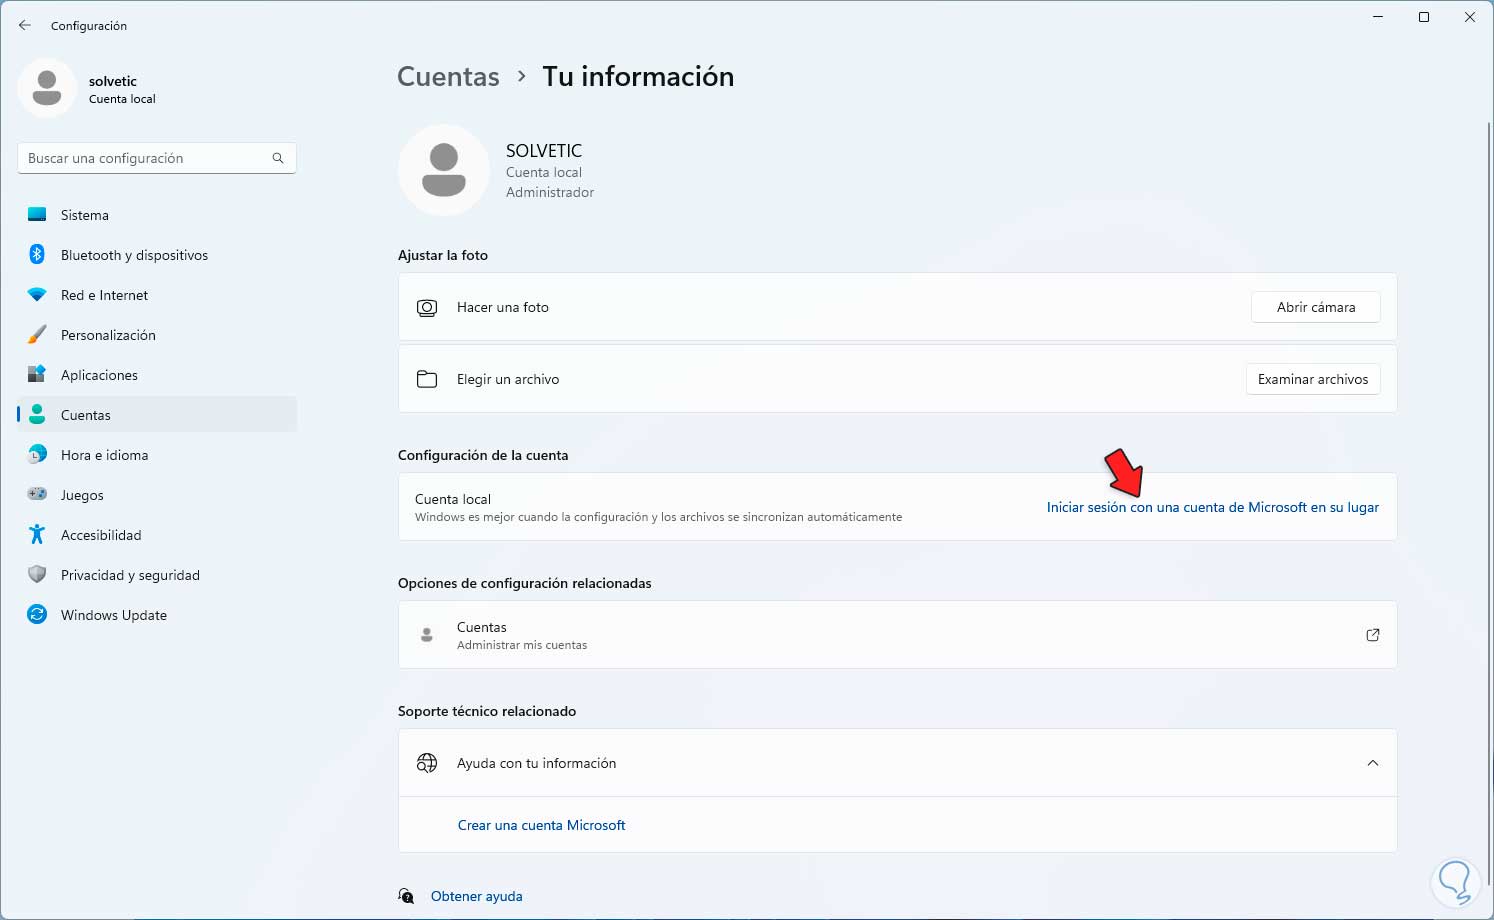Click the Red e Internet Wi-Fi icon

point(37,295)
